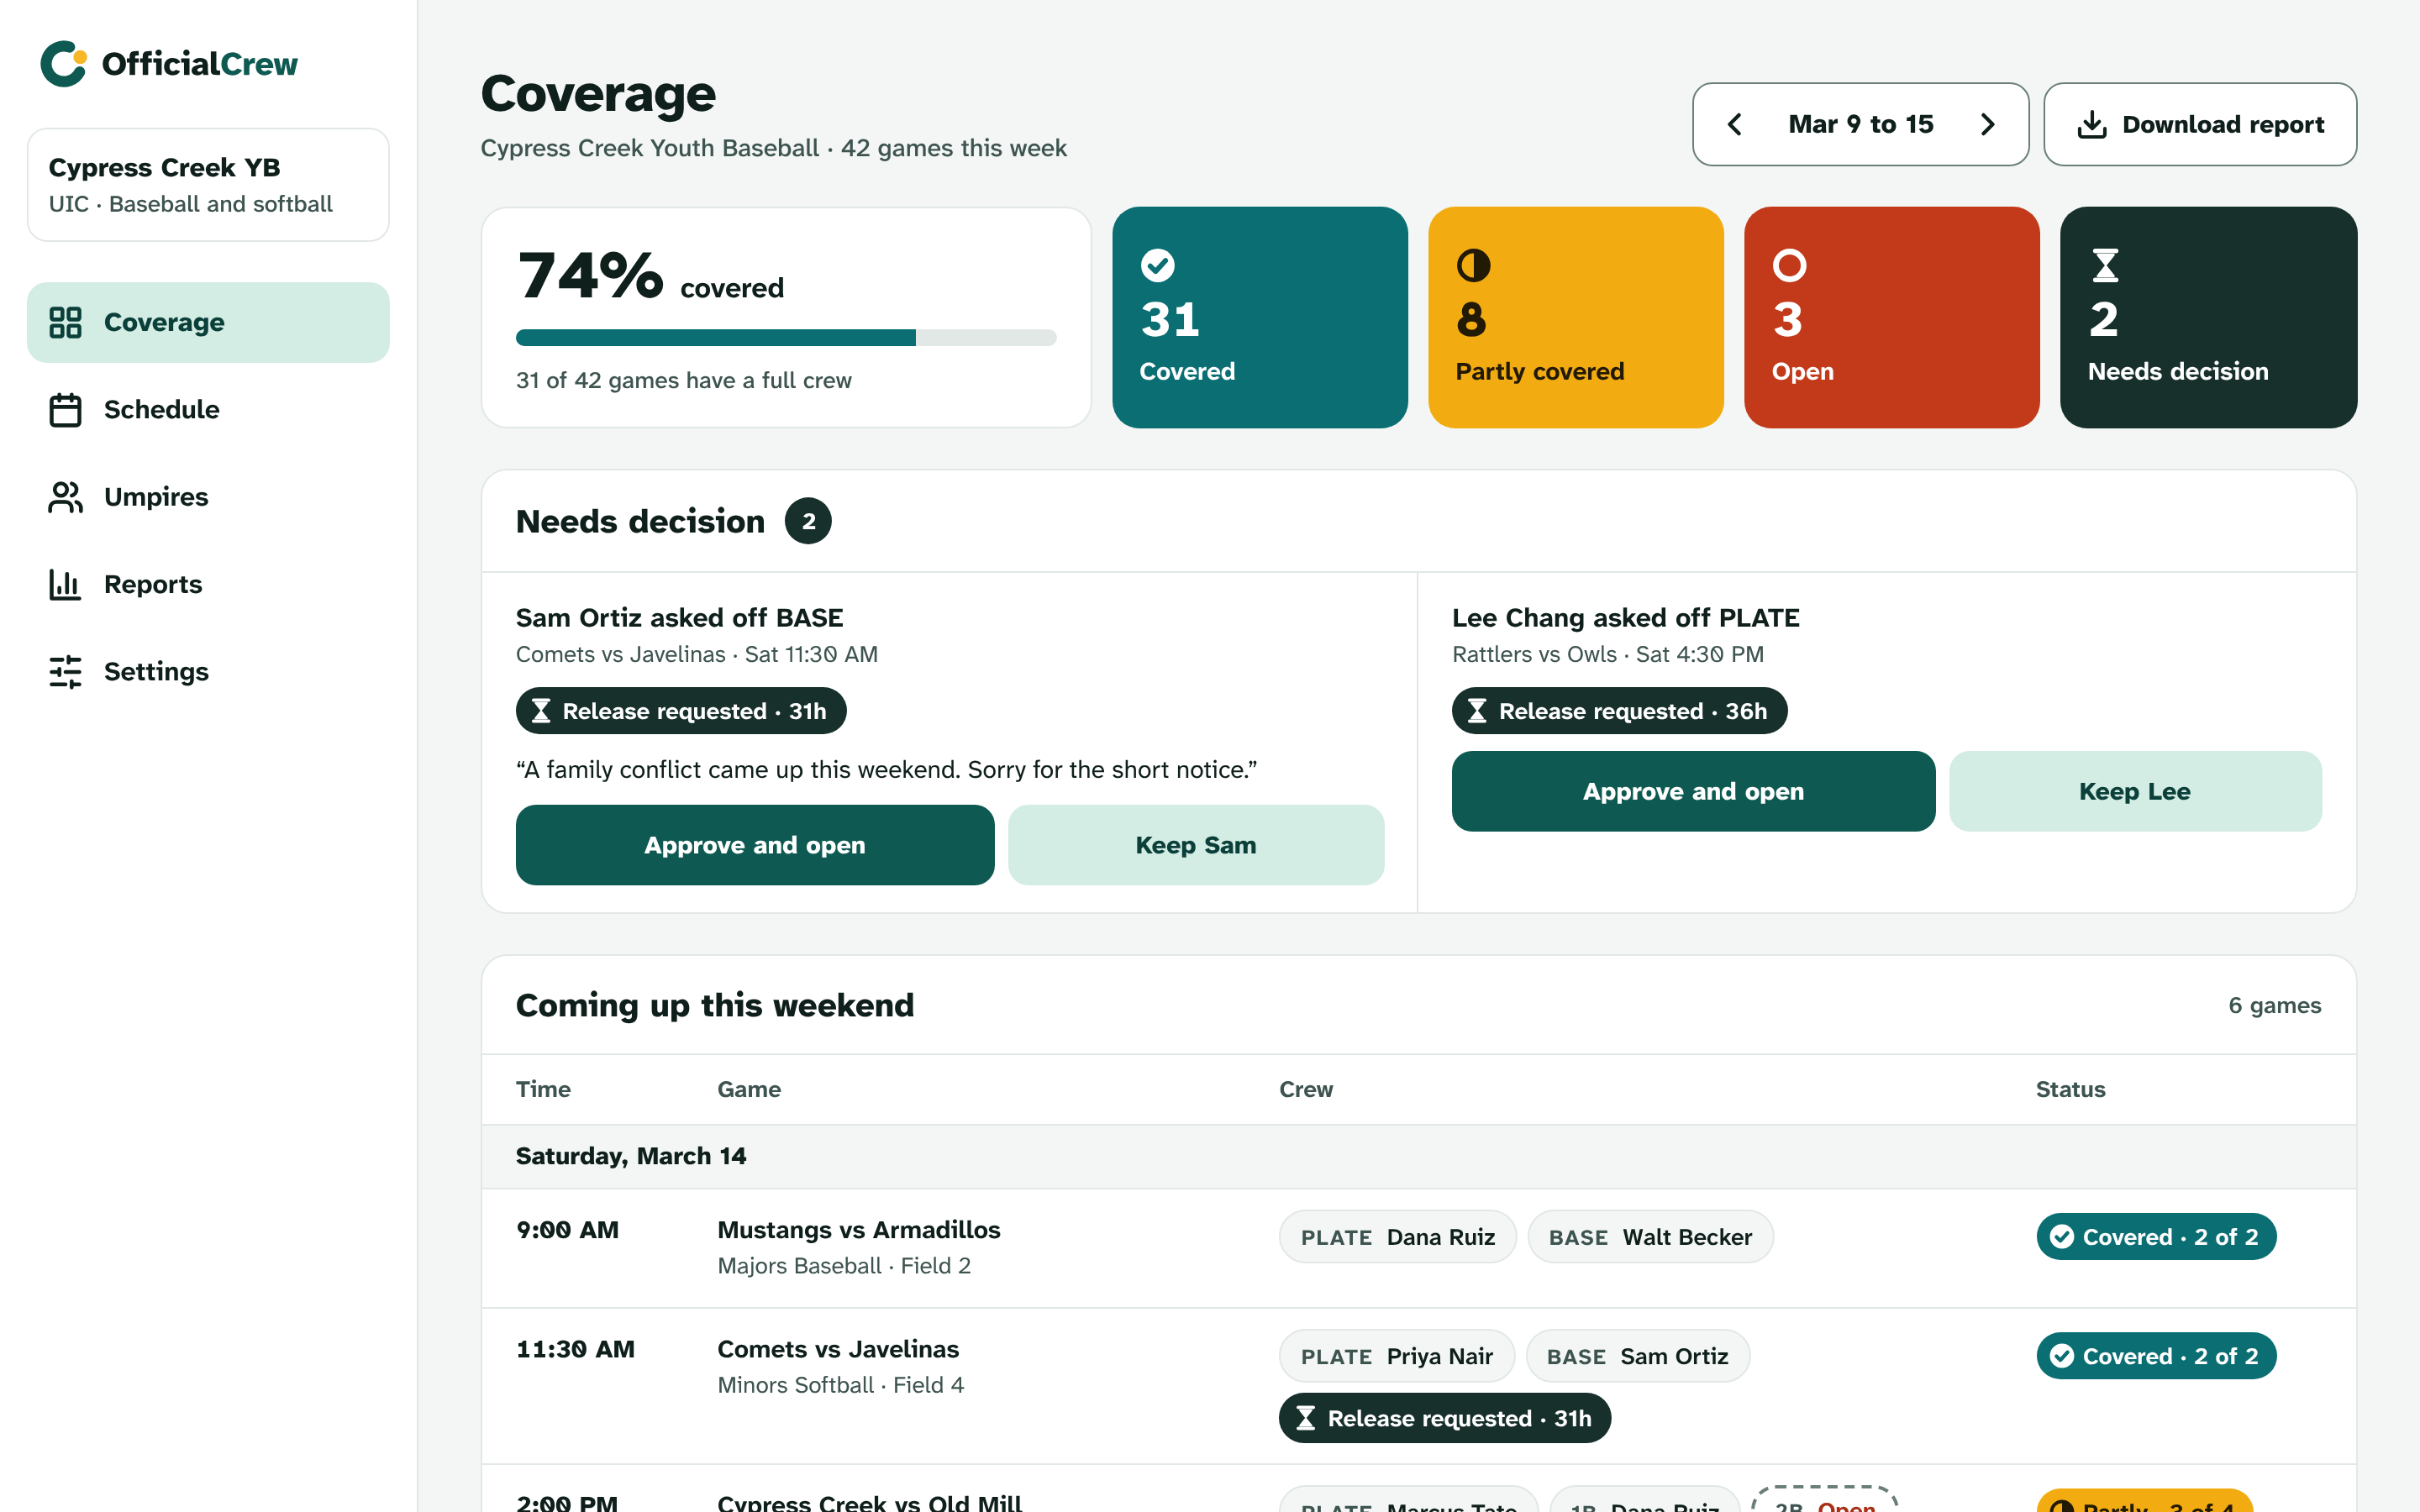
Task: Open the Coverage menu item
Action: [208, 322]
